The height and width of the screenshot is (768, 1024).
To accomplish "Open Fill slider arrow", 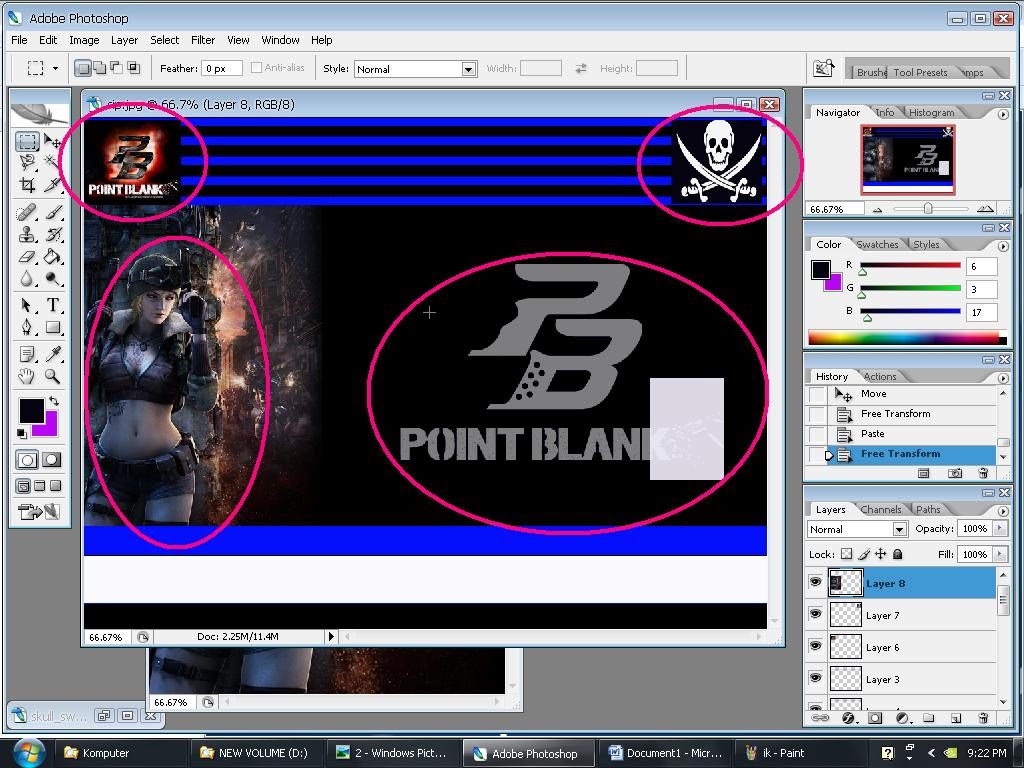I will (x=1000, y=554).
